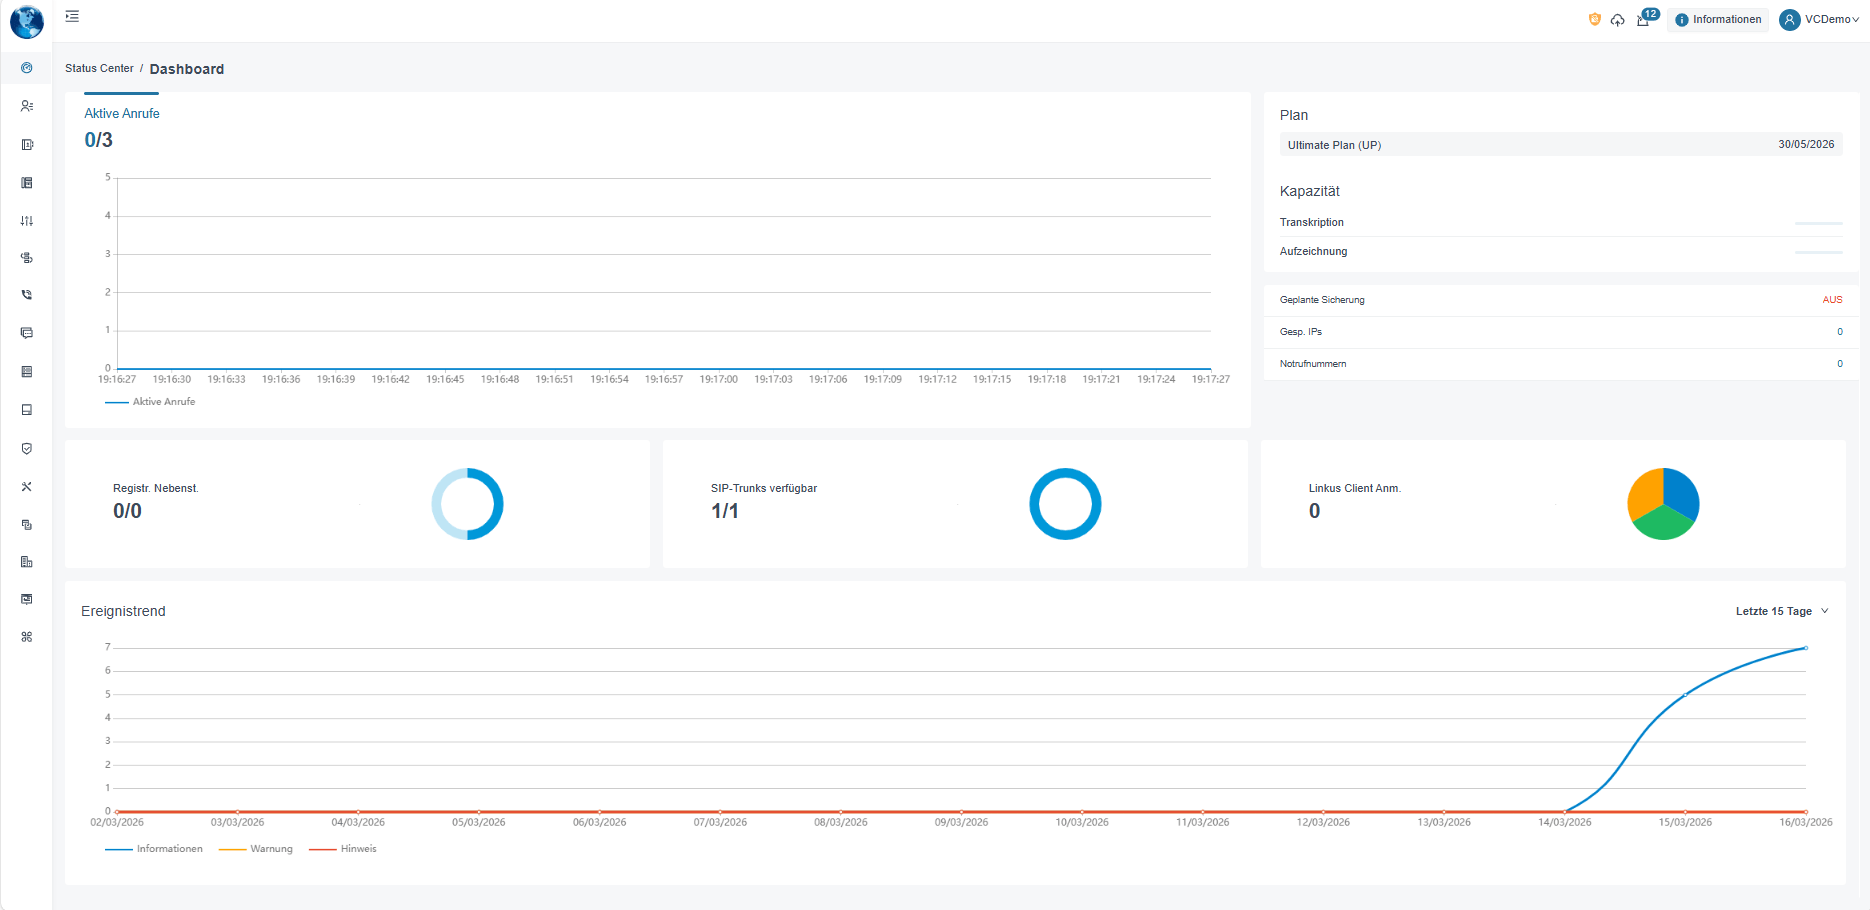Viewport: 1870px width, 910px height.
Task: Click the globe logo at top left
Action: pos(27,21)
